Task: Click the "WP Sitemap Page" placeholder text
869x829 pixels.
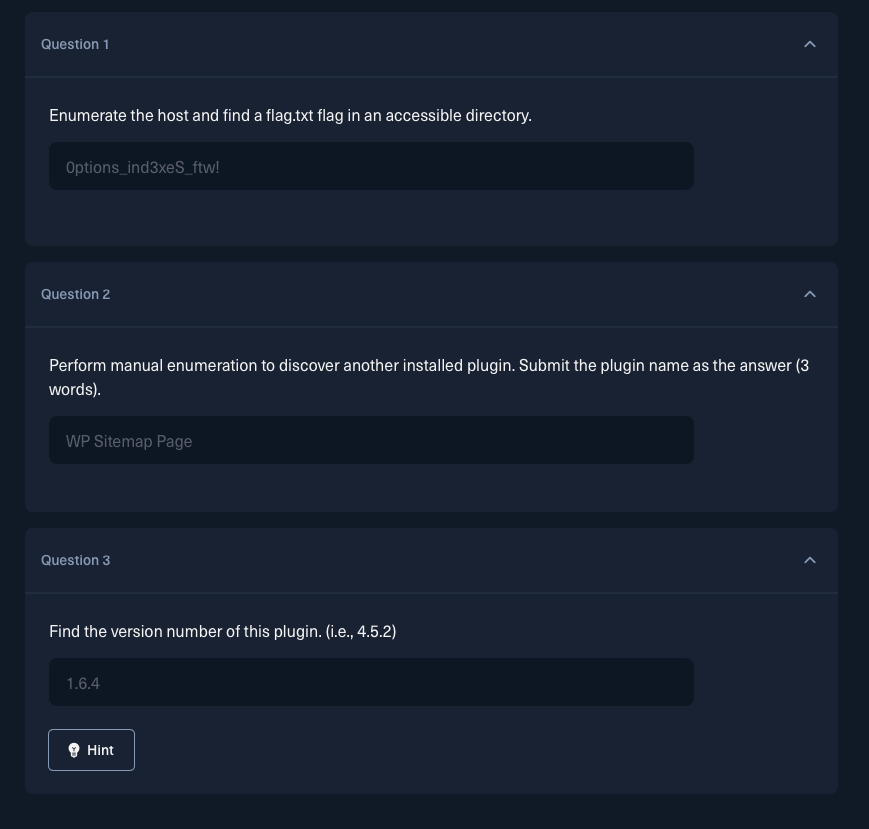Action: point(129,441)
